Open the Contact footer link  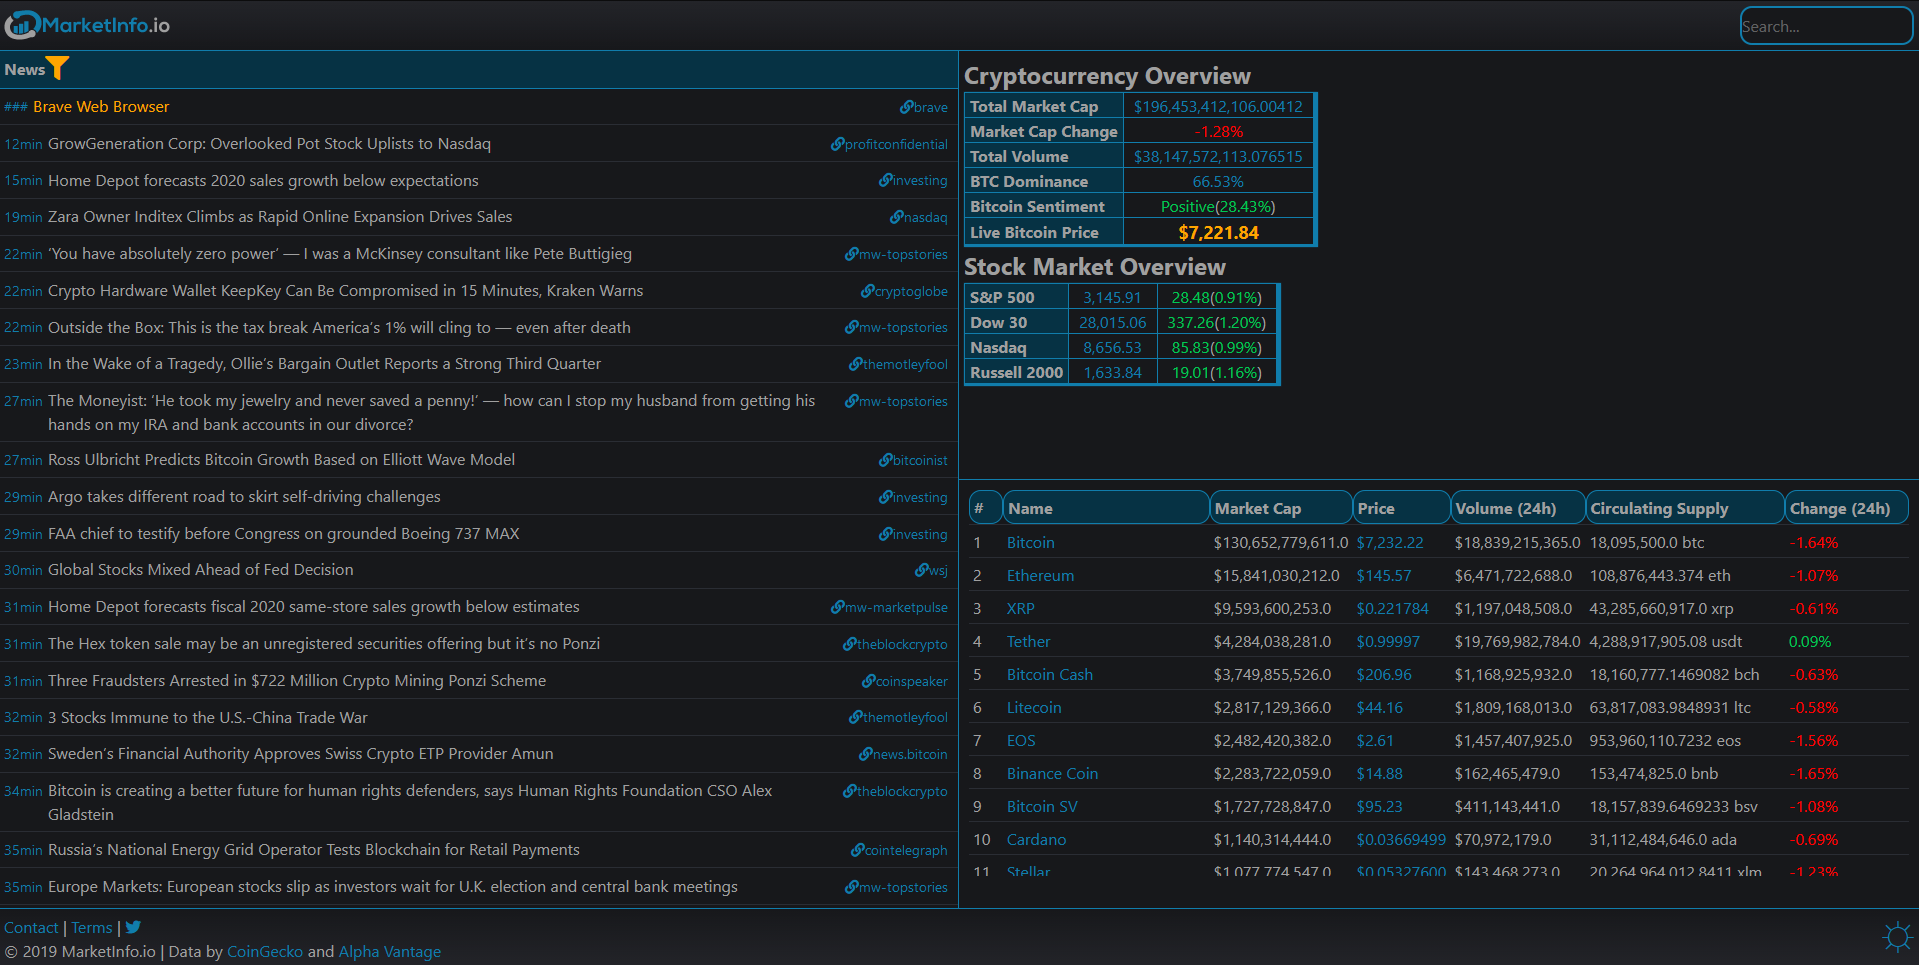point(31,927)
